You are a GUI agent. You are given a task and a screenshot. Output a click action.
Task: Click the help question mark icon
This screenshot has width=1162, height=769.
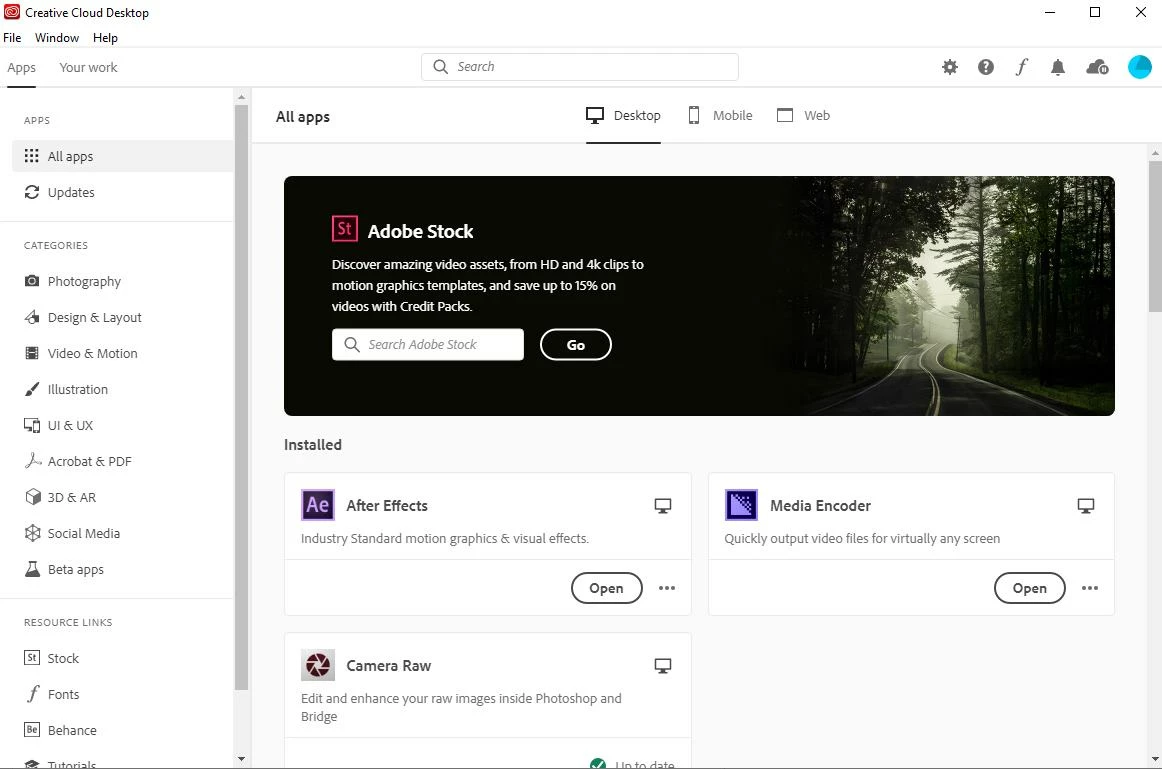(986, 67)
